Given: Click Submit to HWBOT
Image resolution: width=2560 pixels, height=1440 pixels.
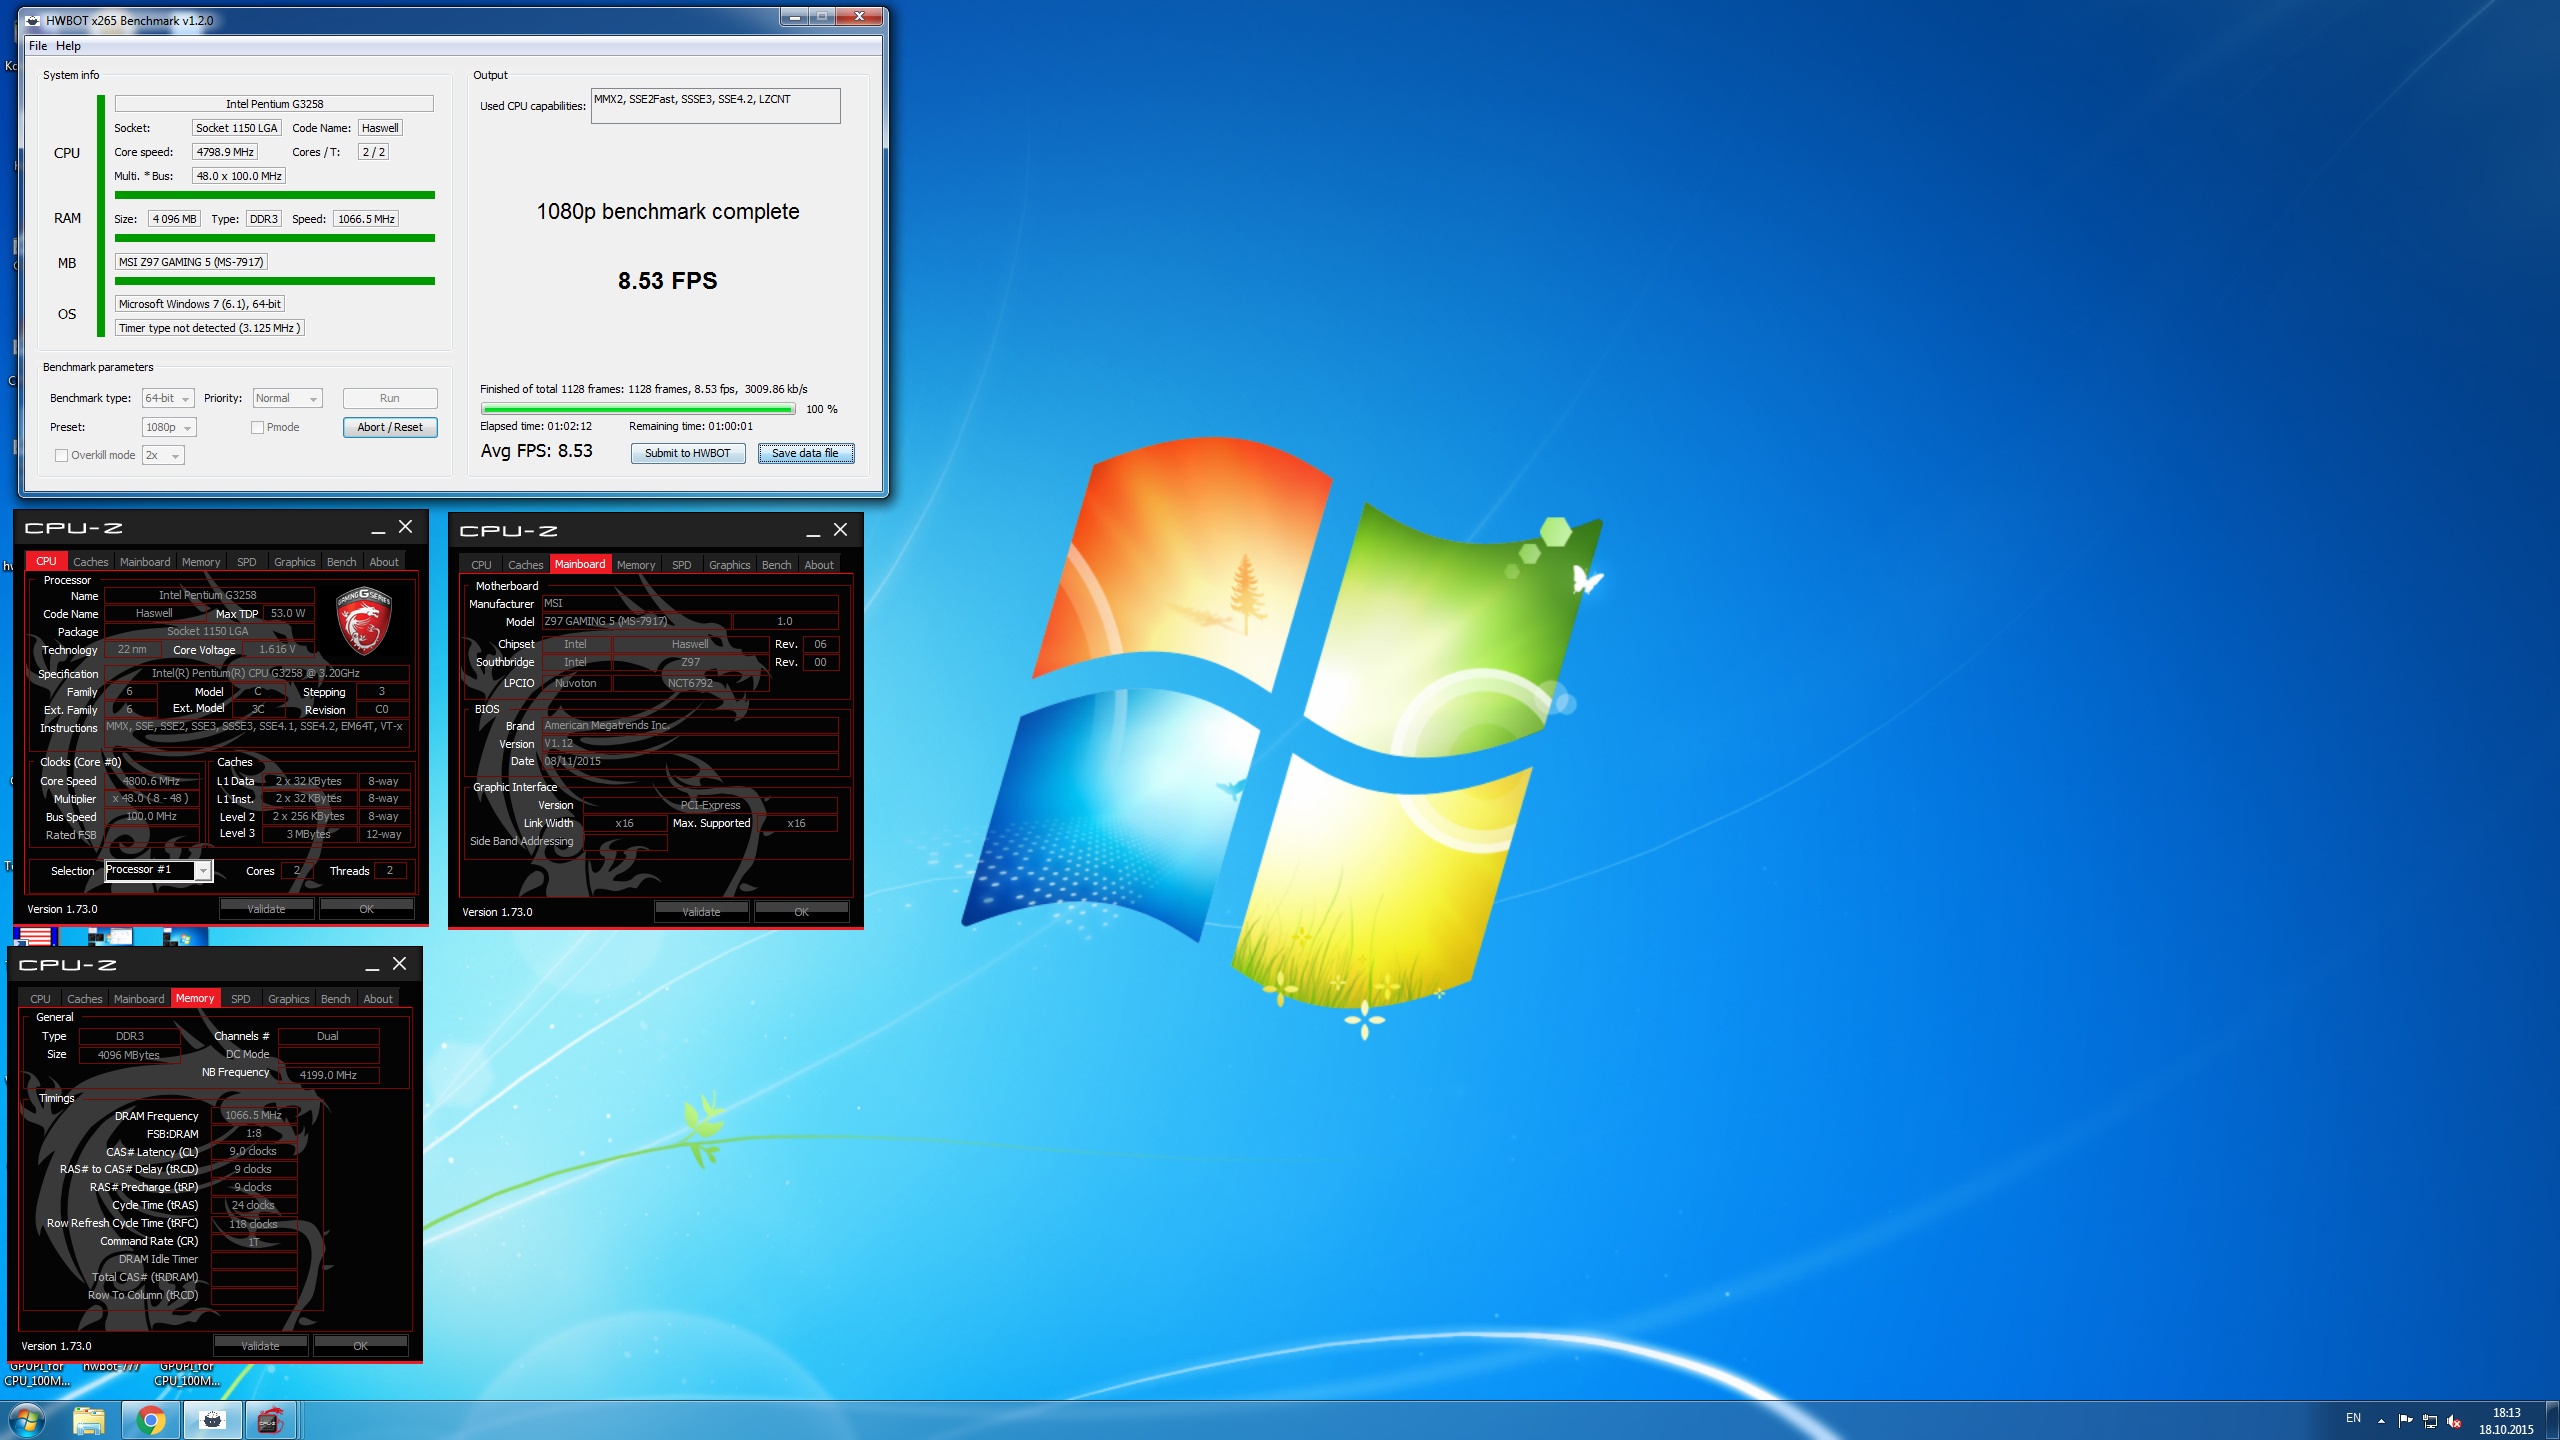Looking at the screenshot, I should (688, 453).
